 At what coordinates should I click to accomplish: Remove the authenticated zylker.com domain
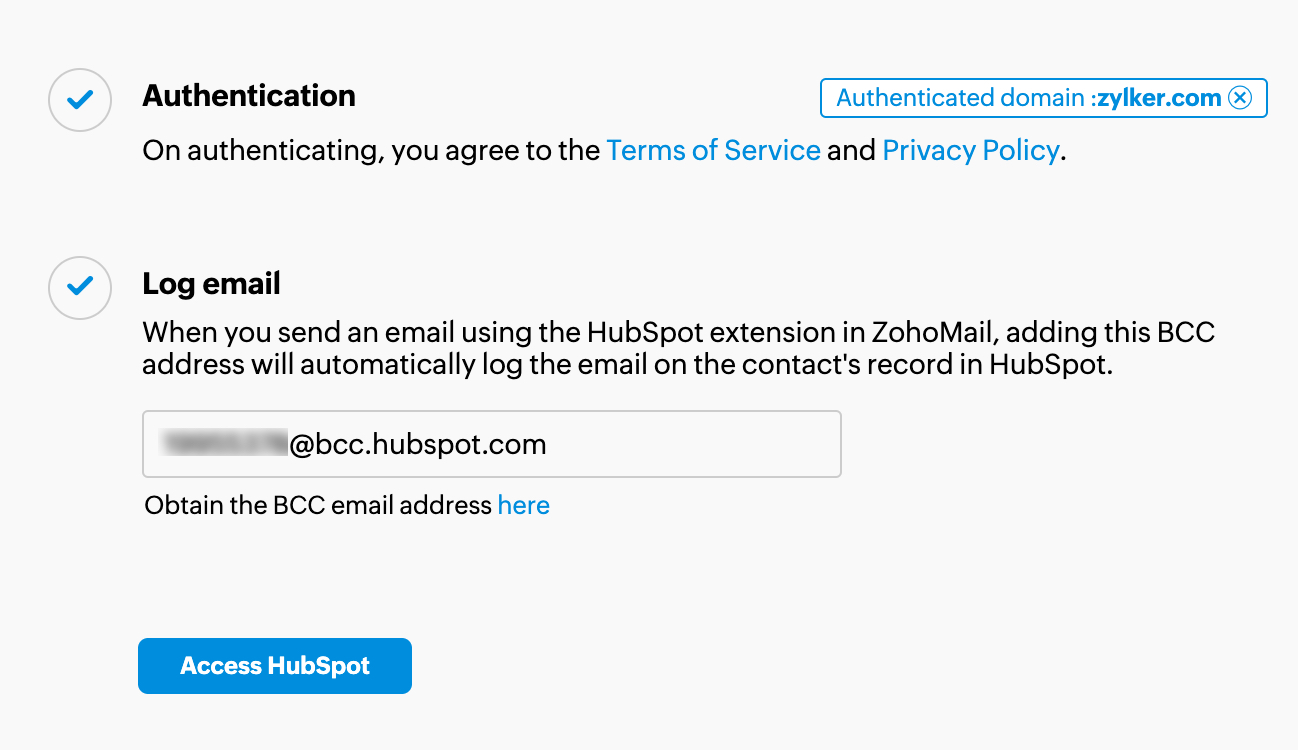[x=1240, y=98]
